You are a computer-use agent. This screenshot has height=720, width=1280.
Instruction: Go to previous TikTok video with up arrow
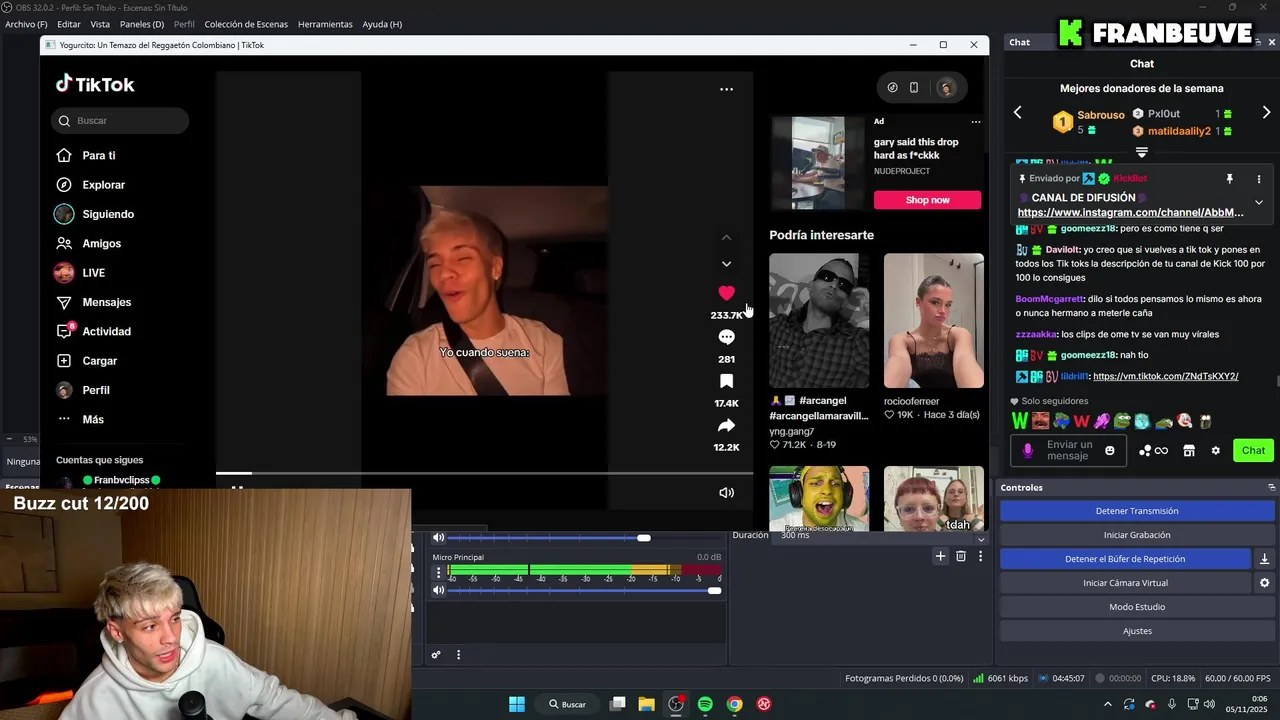726,237
